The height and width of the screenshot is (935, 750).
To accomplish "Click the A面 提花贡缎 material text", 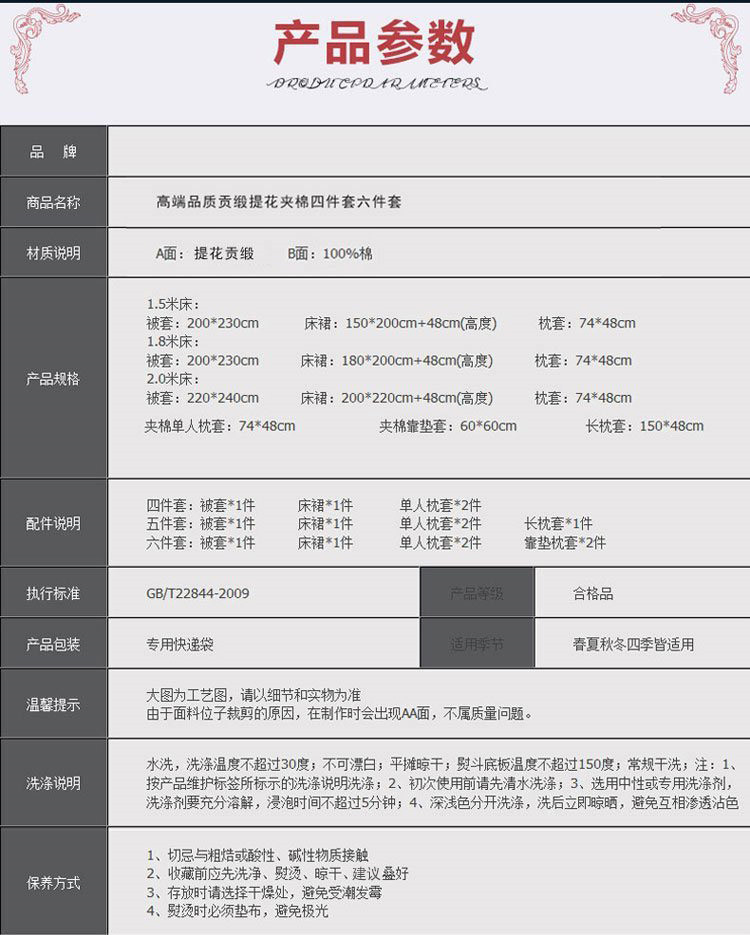I will (204, 254).
